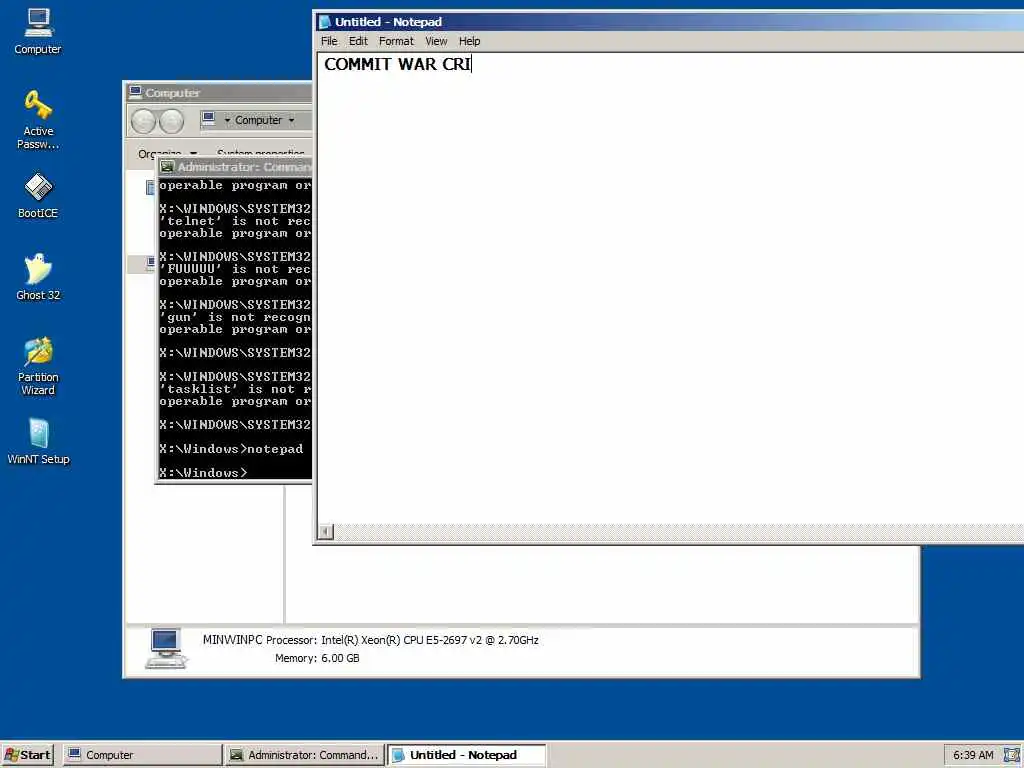The width and height of the screenshot is (1024, 768).
Task: Click the Computer window title bar icon
Action: click(x=135, y=92)
